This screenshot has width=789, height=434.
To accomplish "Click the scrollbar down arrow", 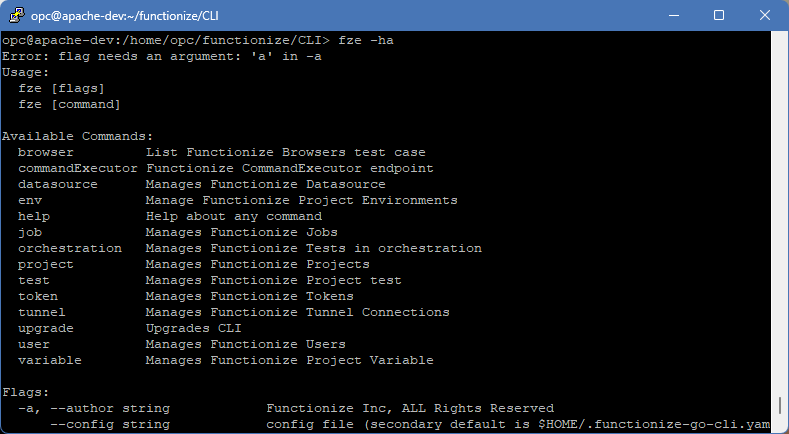I will (x=778, y=425).
